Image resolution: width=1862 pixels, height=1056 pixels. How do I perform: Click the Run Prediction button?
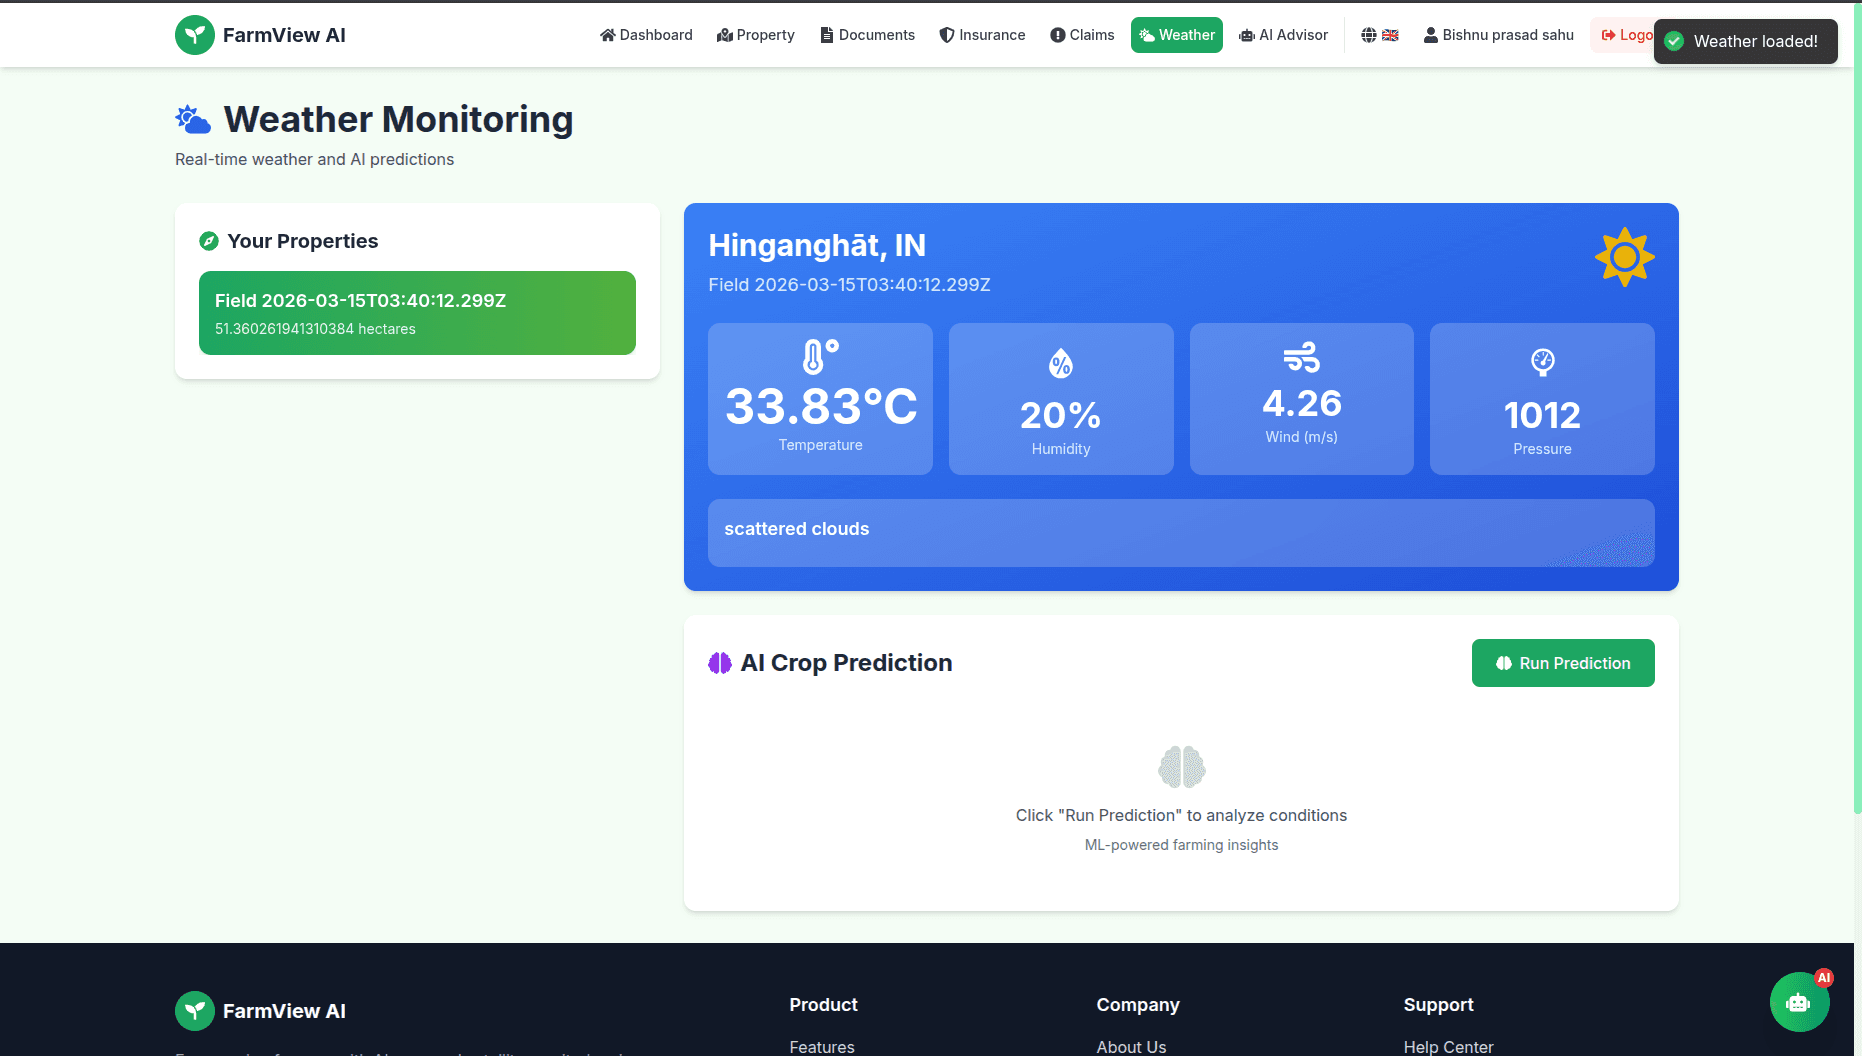(1562, 662)
